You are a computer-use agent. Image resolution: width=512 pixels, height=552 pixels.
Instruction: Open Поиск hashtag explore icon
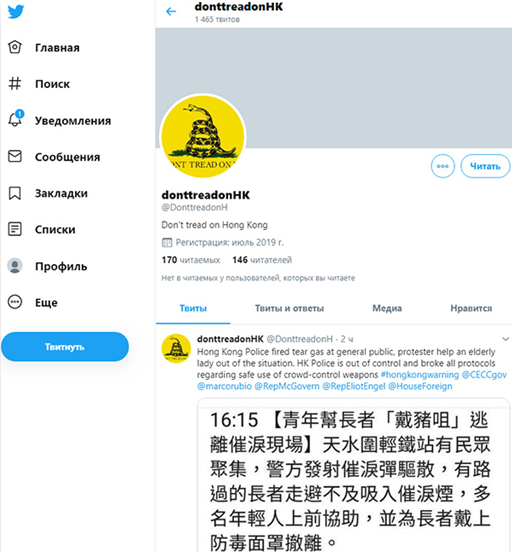point(15,84)
